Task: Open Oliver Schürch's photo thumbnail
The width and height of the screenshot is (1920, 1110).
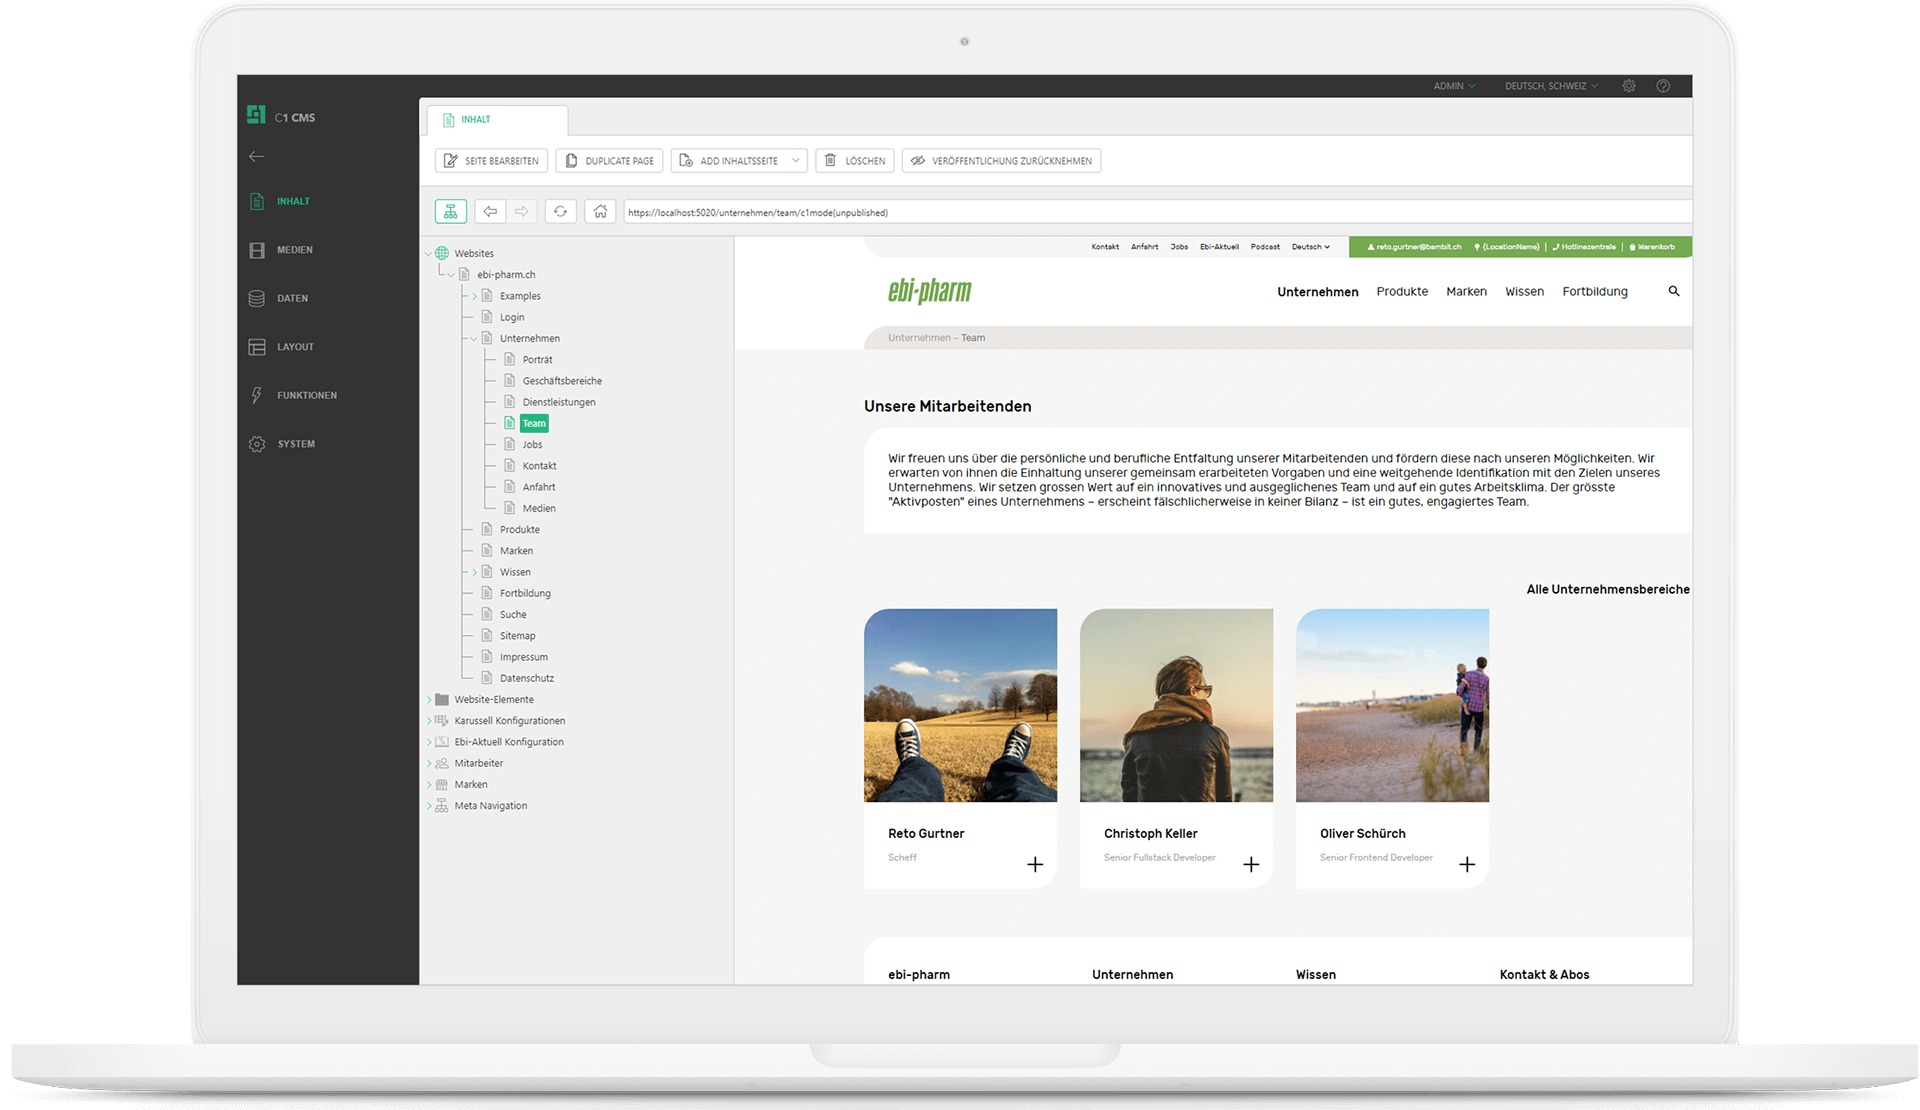Action: [x=1392, y=705]
